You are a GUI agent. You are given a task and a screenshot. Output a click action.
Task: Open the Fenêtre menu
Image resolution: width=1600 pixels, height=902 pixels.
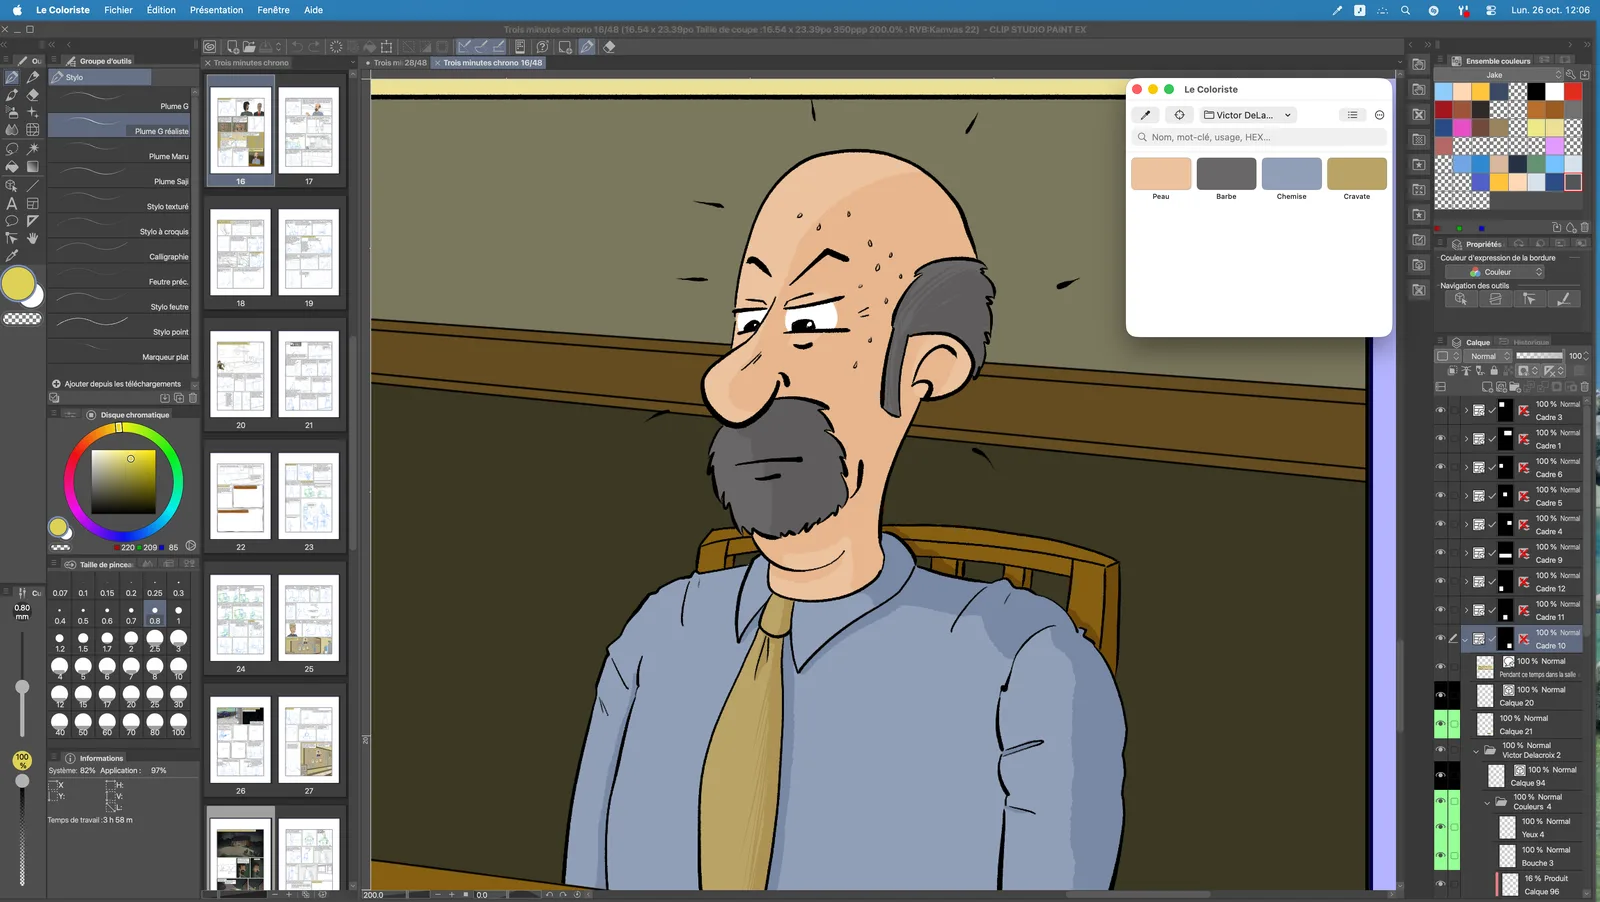coord(273,10)
